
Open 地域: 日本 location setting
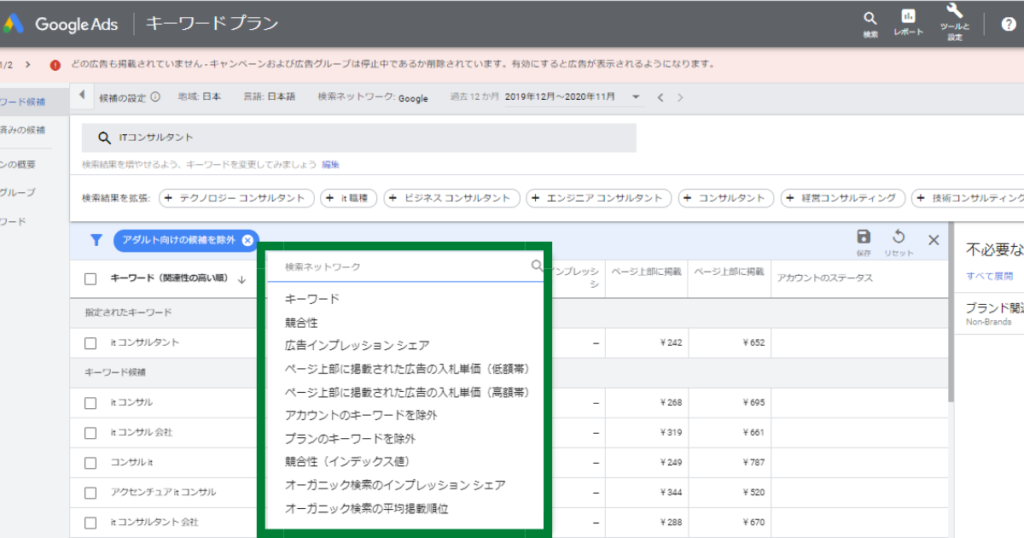[x=199, y=97]
